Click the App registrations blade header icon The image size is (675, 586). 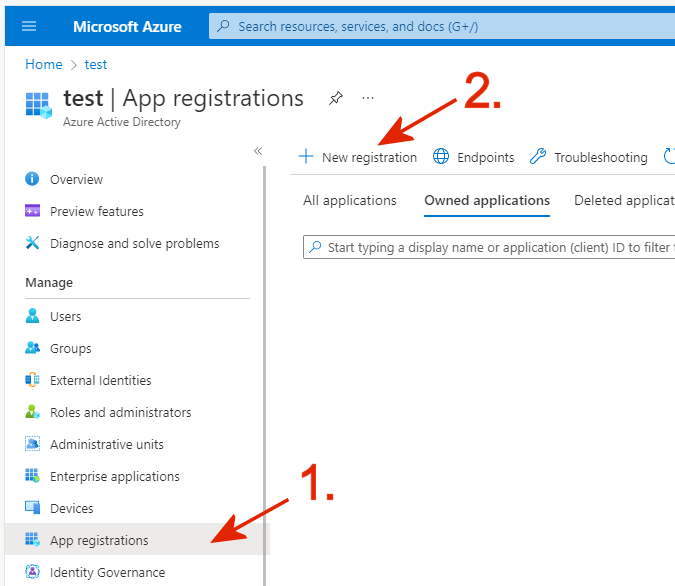click(38, 105)
